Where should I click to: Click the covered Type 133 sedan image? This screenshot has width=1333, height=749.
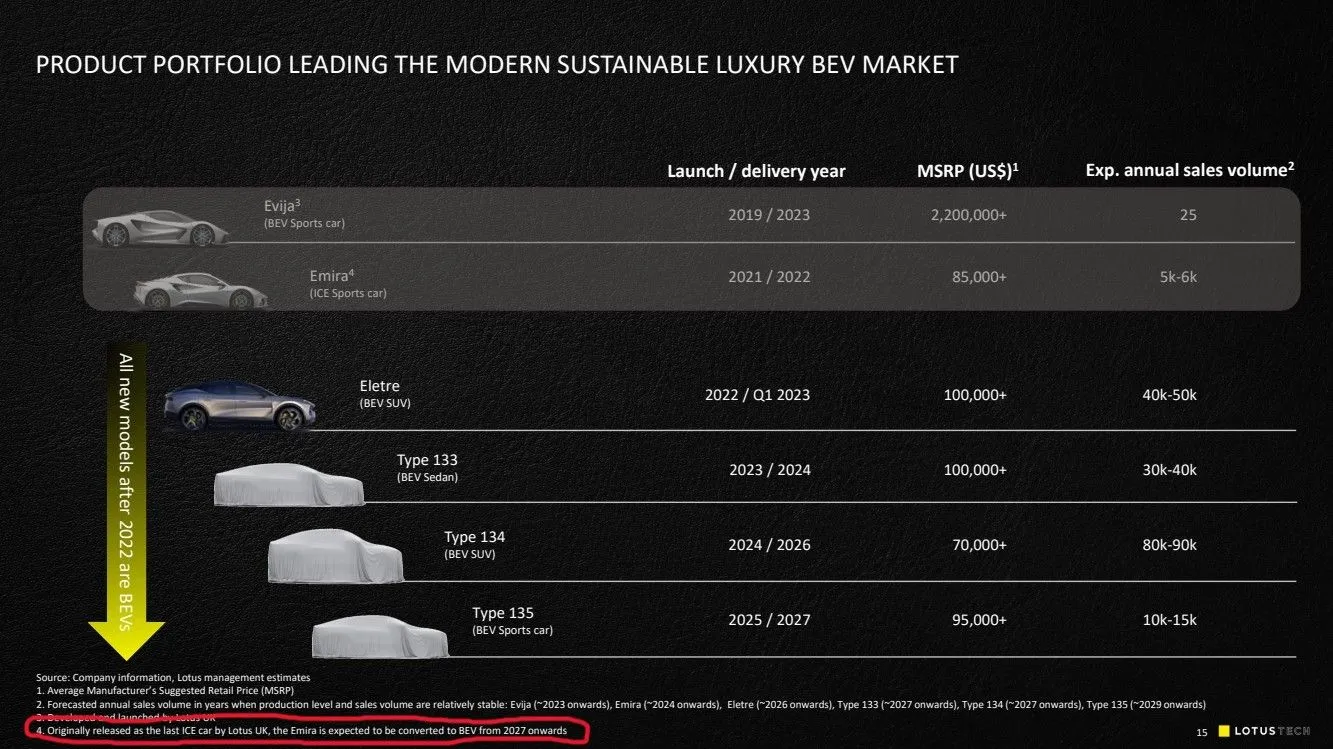pyautogui.click(x=289, y=483)
